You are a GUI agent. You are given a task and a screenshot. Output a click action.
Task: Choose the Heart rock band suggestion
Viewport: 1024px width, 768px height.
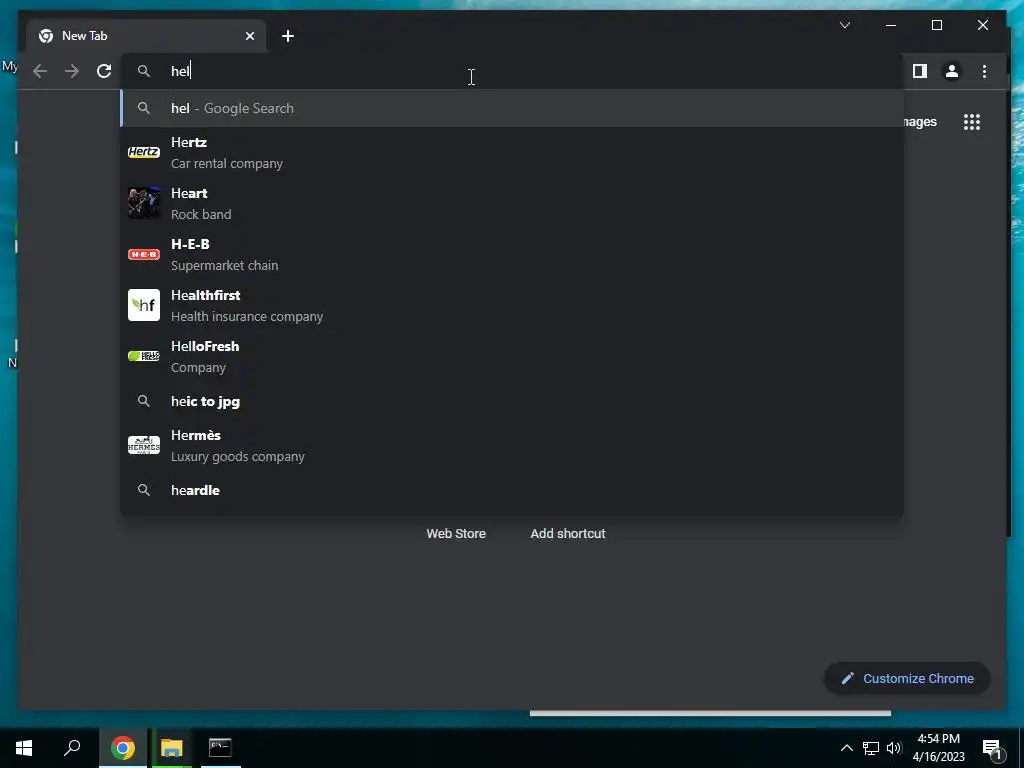(x=512, y=204)
